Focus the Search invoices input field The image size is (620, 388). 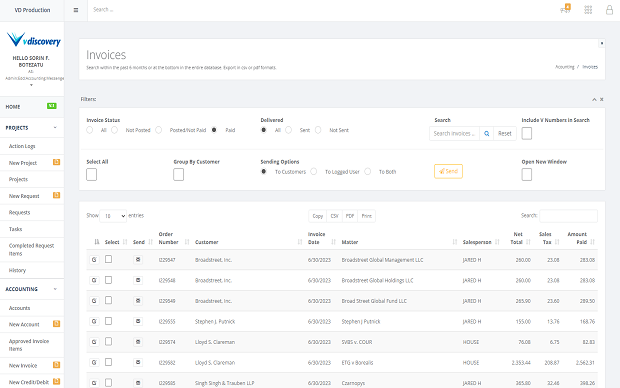coord(454,134)
